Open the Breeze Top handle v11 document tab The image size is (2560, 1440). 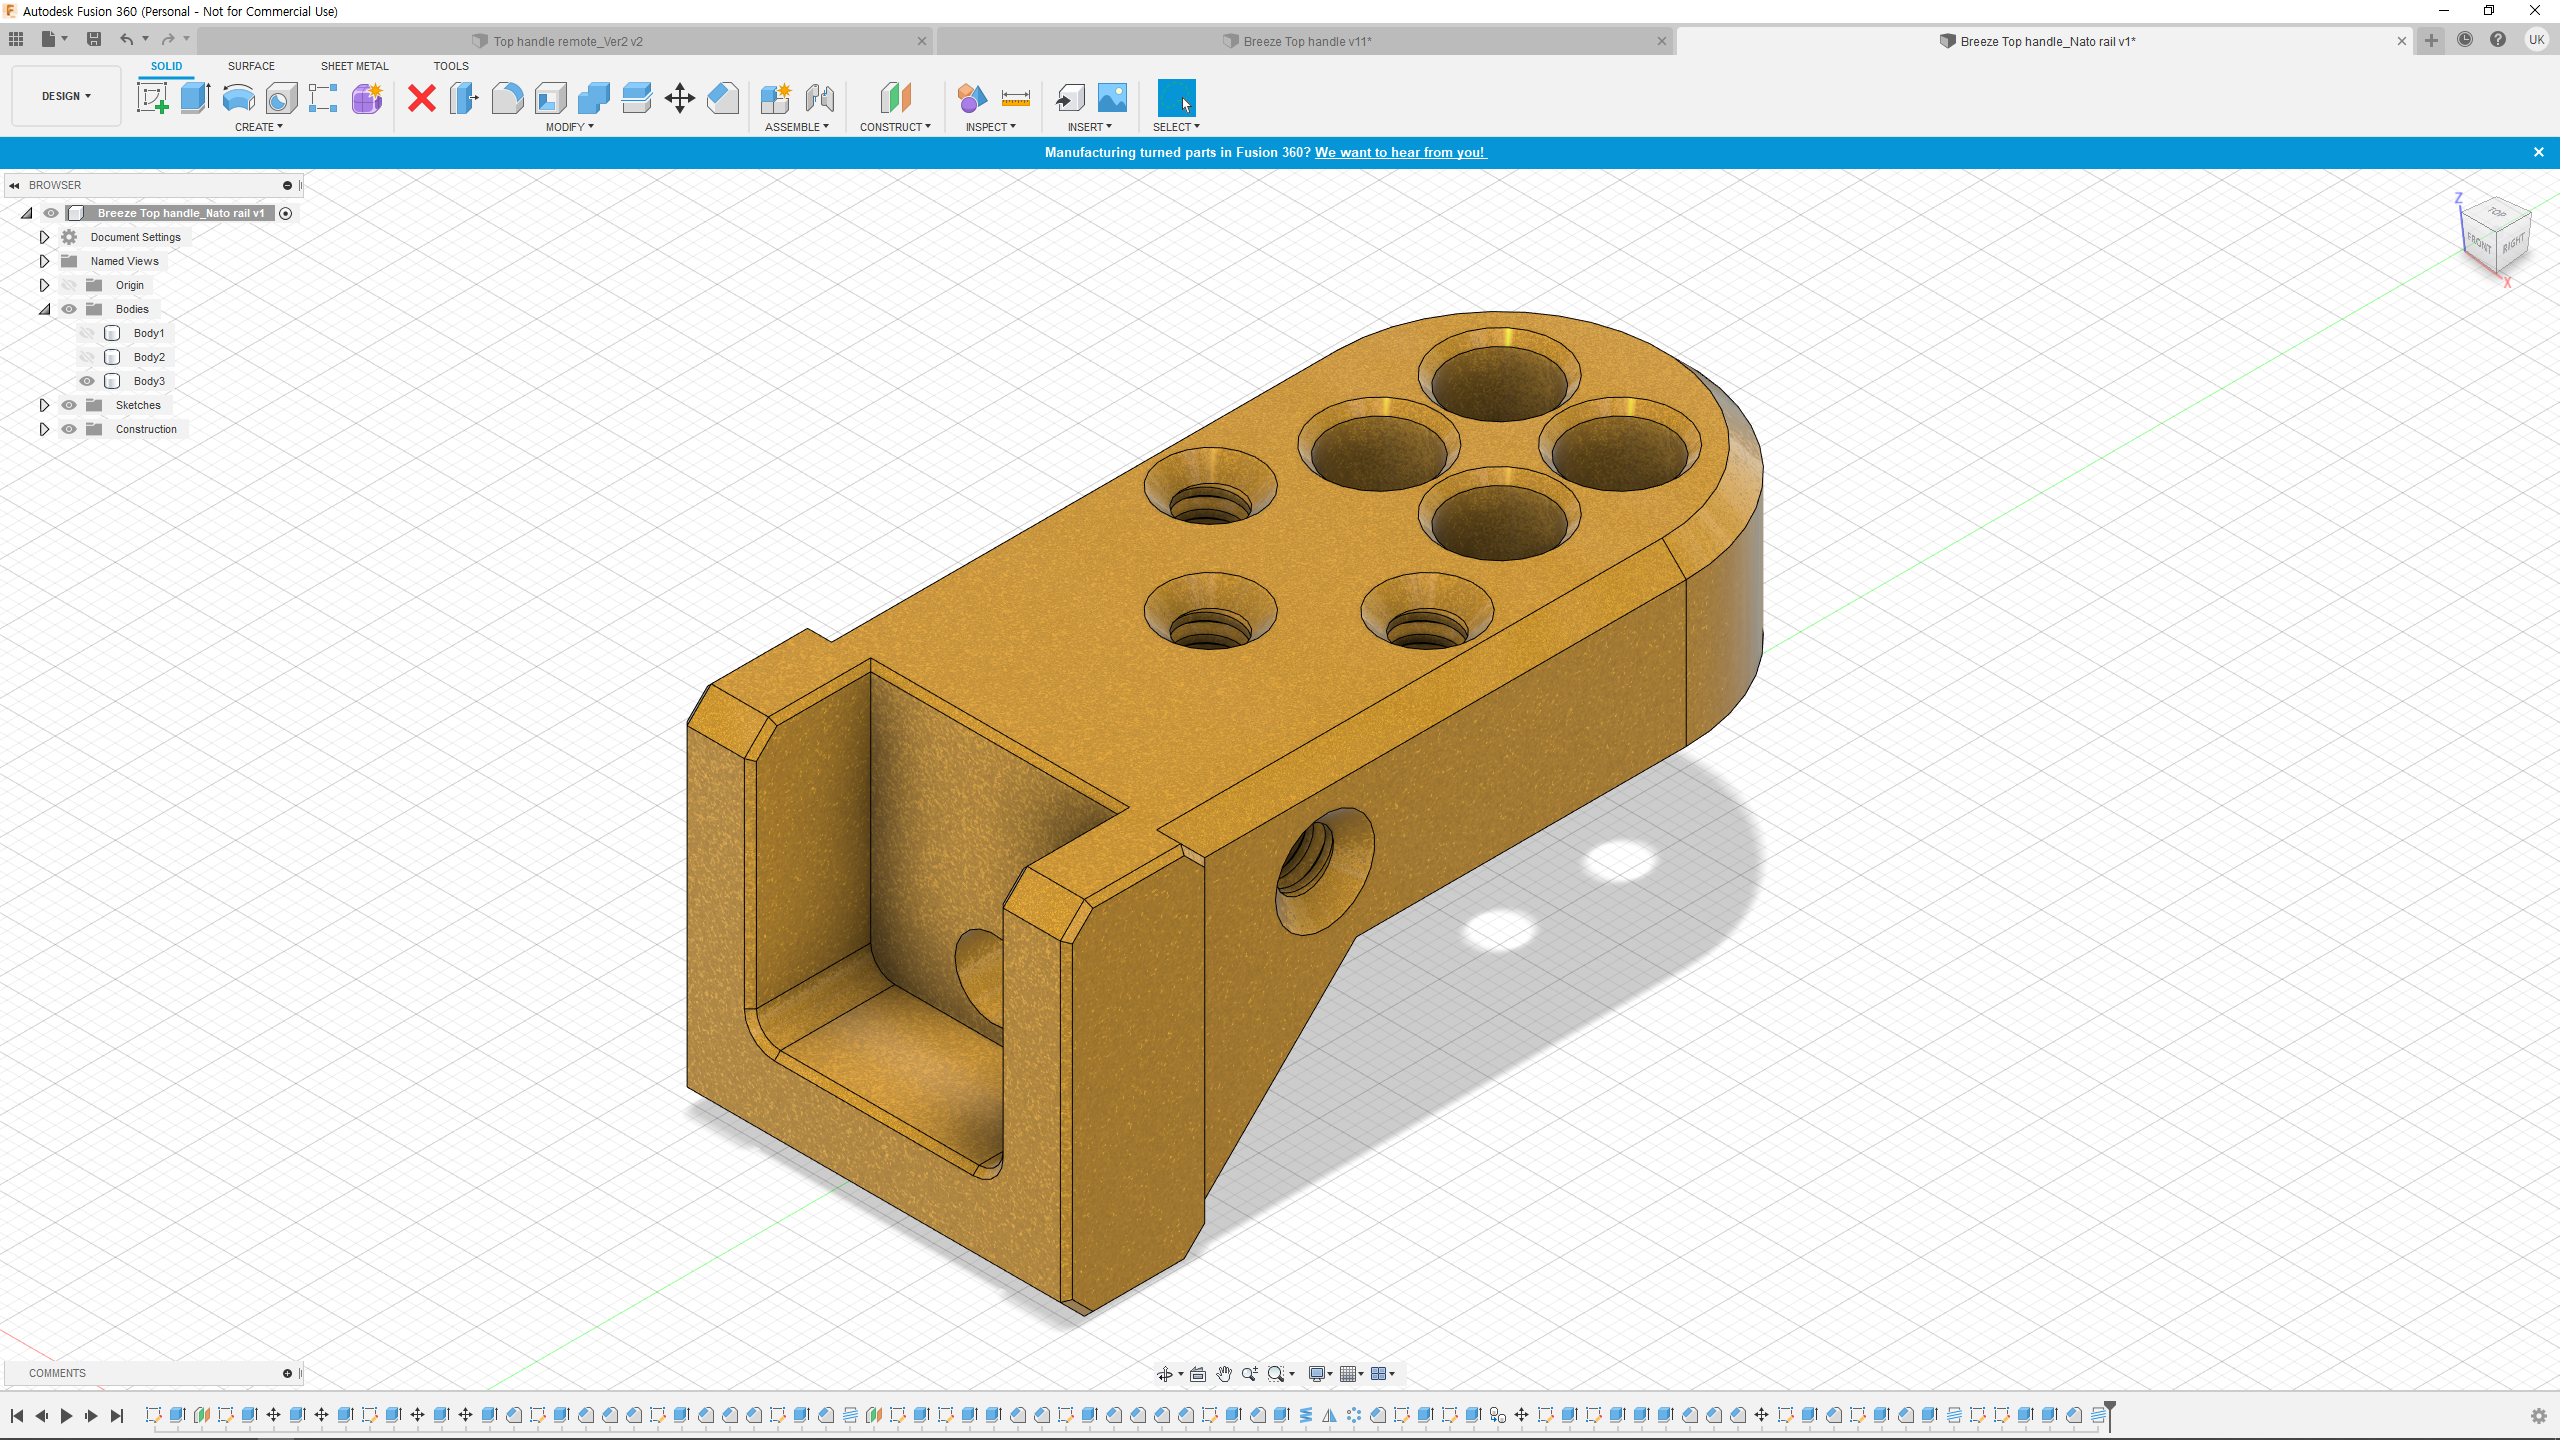pyautogui.click(x=1306, y=41)
